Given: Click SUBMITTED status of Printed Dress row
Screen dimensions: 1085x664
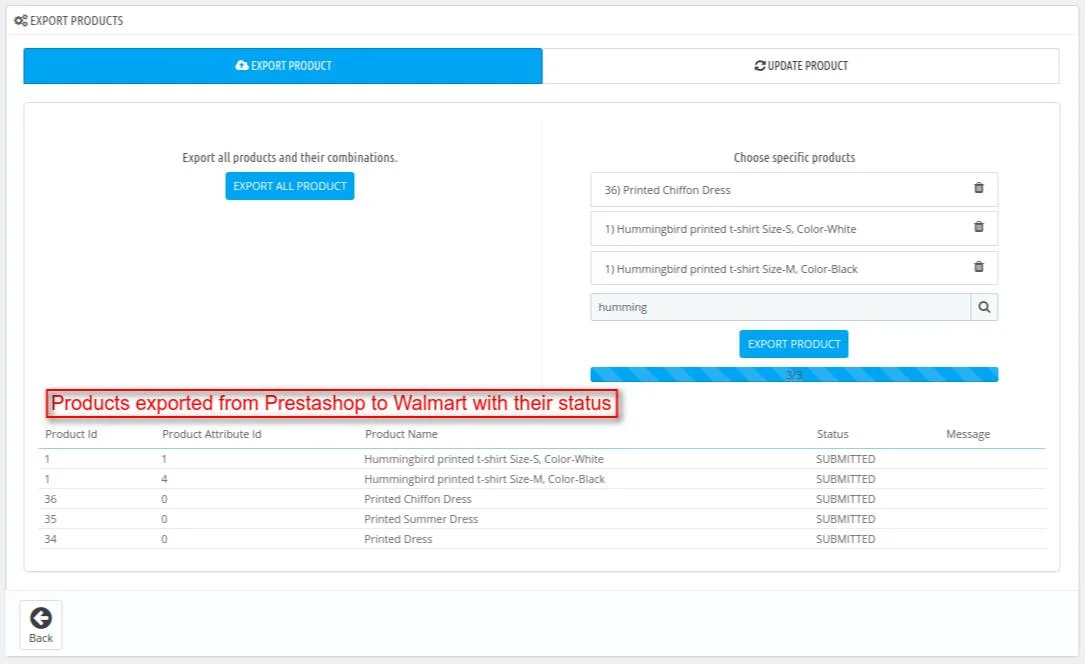Looking at the screenshot, I should (846, 540).
